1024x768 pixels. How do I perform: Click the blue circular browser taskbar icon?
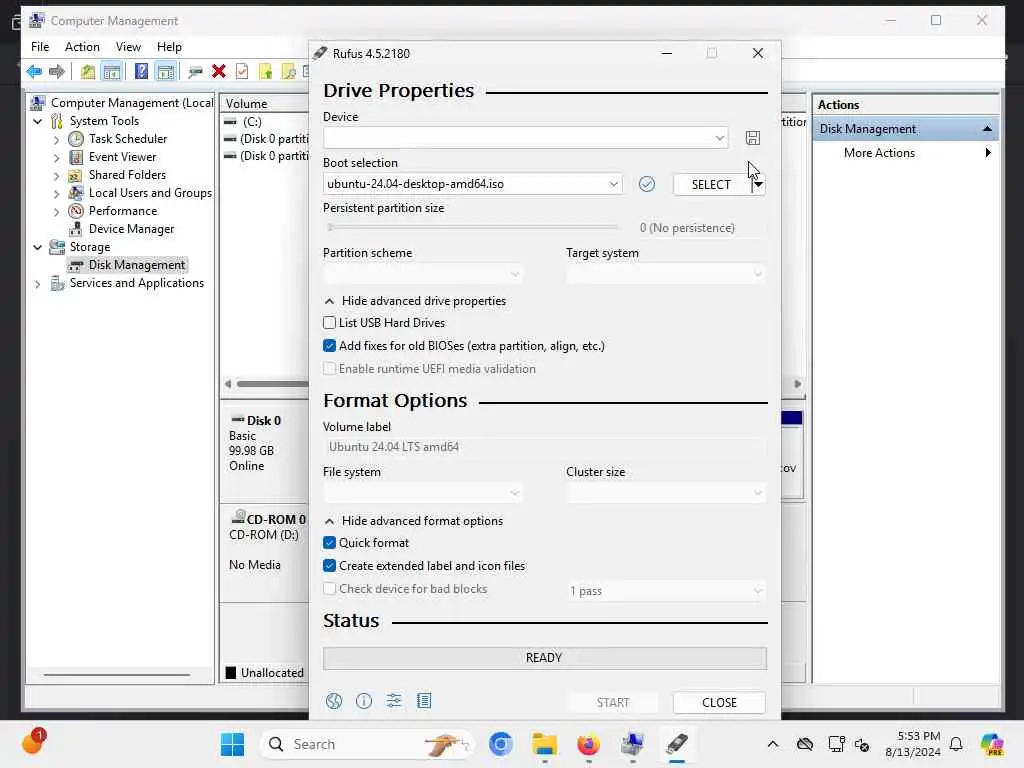click(x=500, y=744)
